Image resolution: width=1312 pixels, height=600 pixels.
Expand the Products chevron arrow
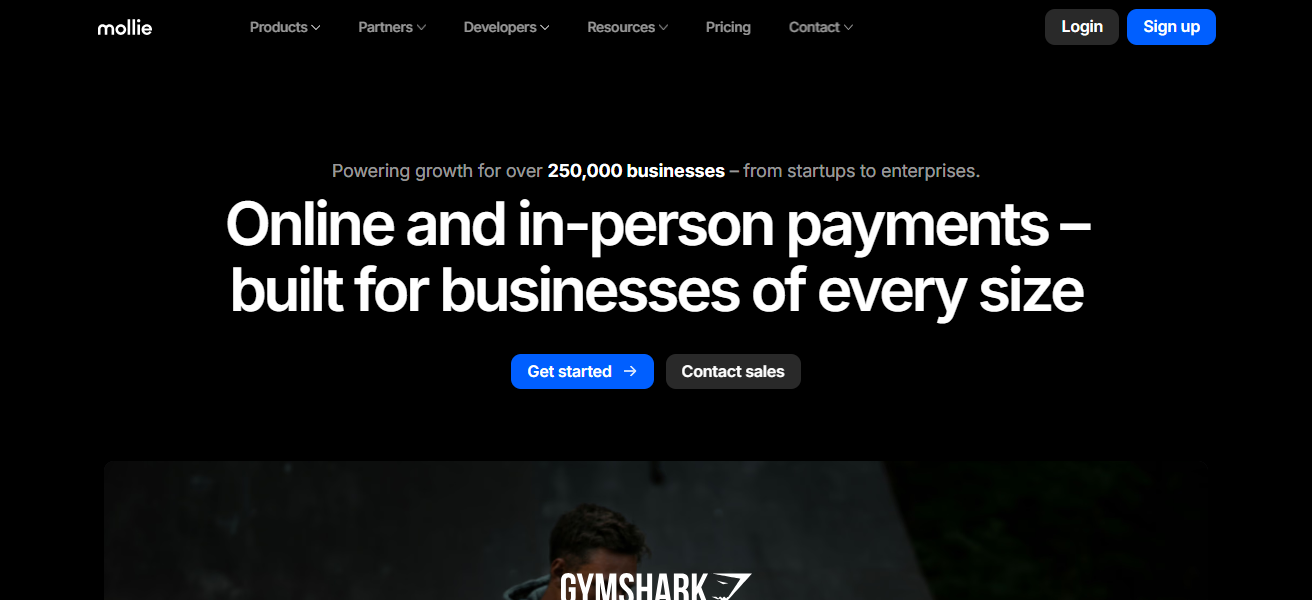coord(316,28)
